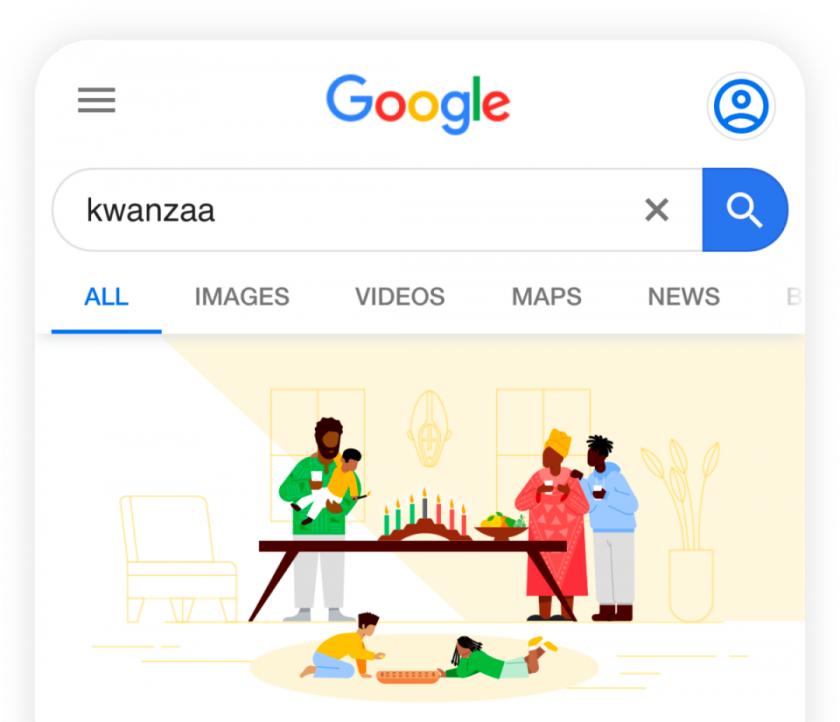Switch to the IMAGES tab

click(242, 297)
